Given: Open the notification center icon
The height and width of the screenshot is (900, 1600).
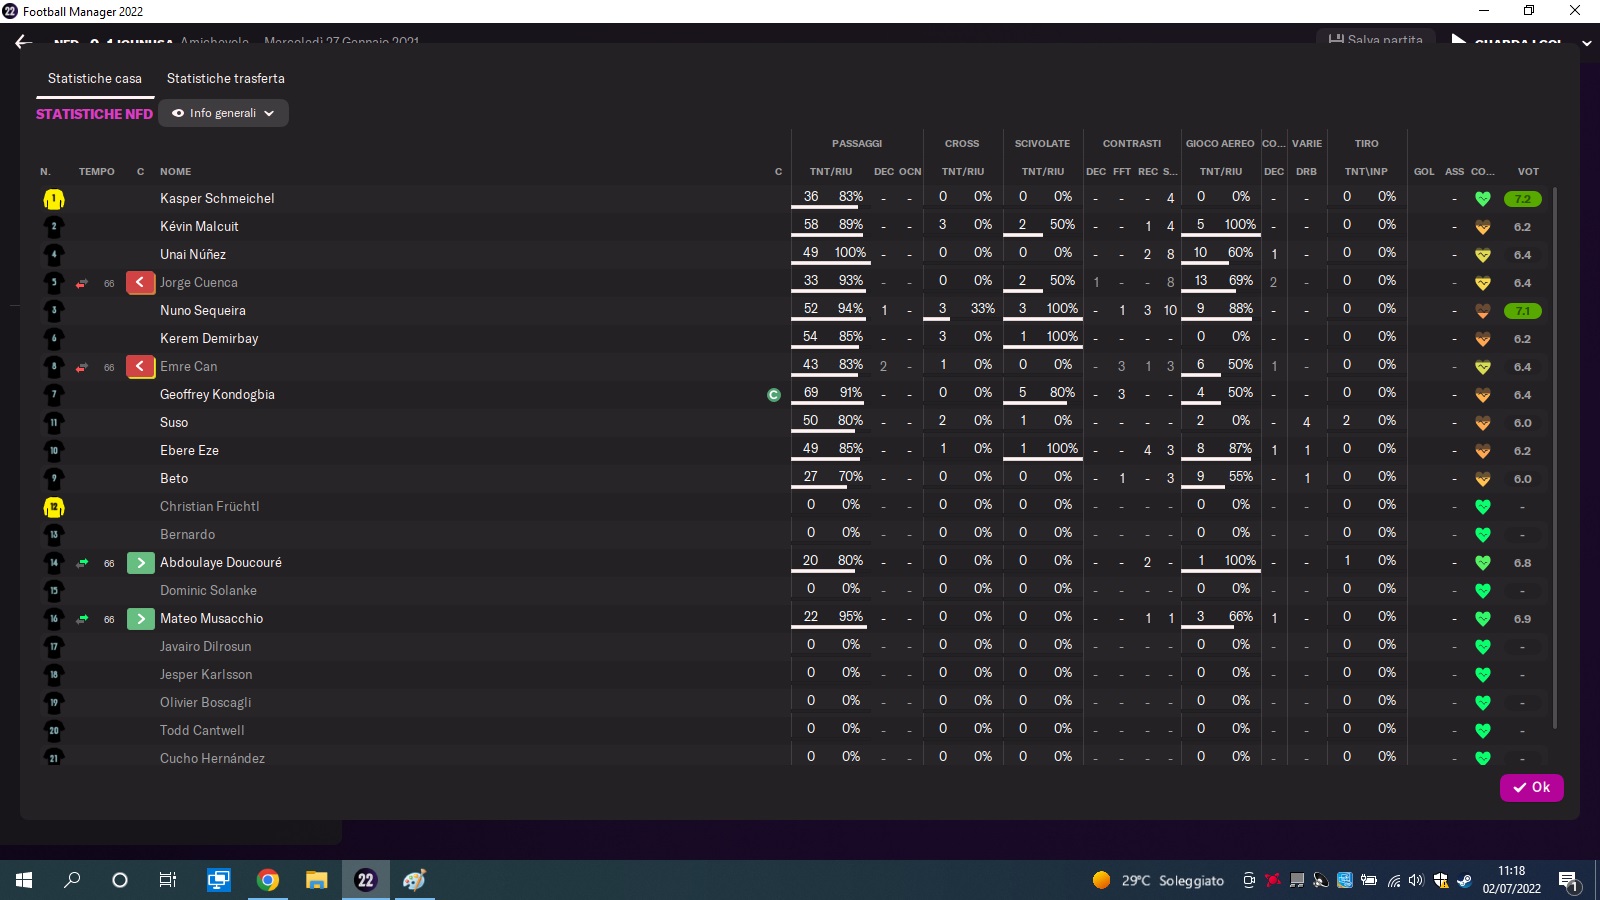Looking at the screenshot, I should pyautogui.click(x=1568, y=881).
